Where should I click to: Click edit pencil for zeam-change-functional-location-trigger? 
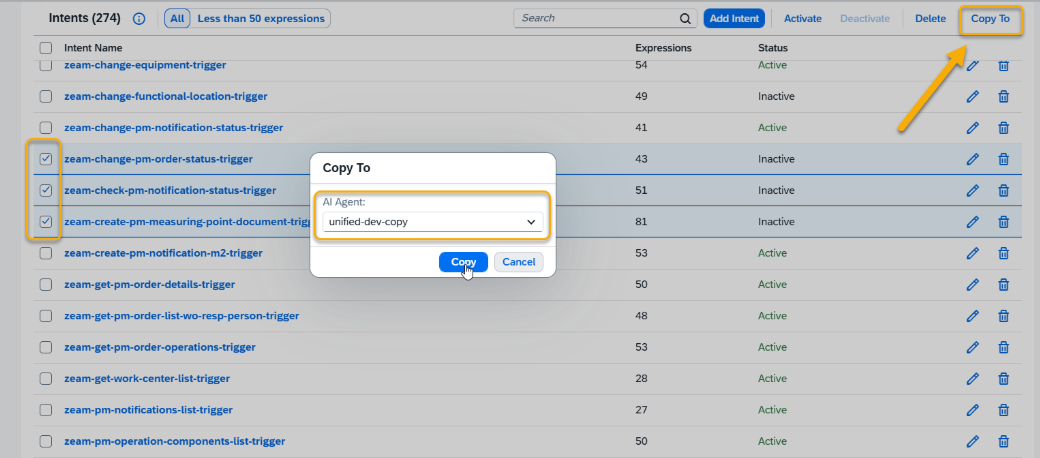972,97
